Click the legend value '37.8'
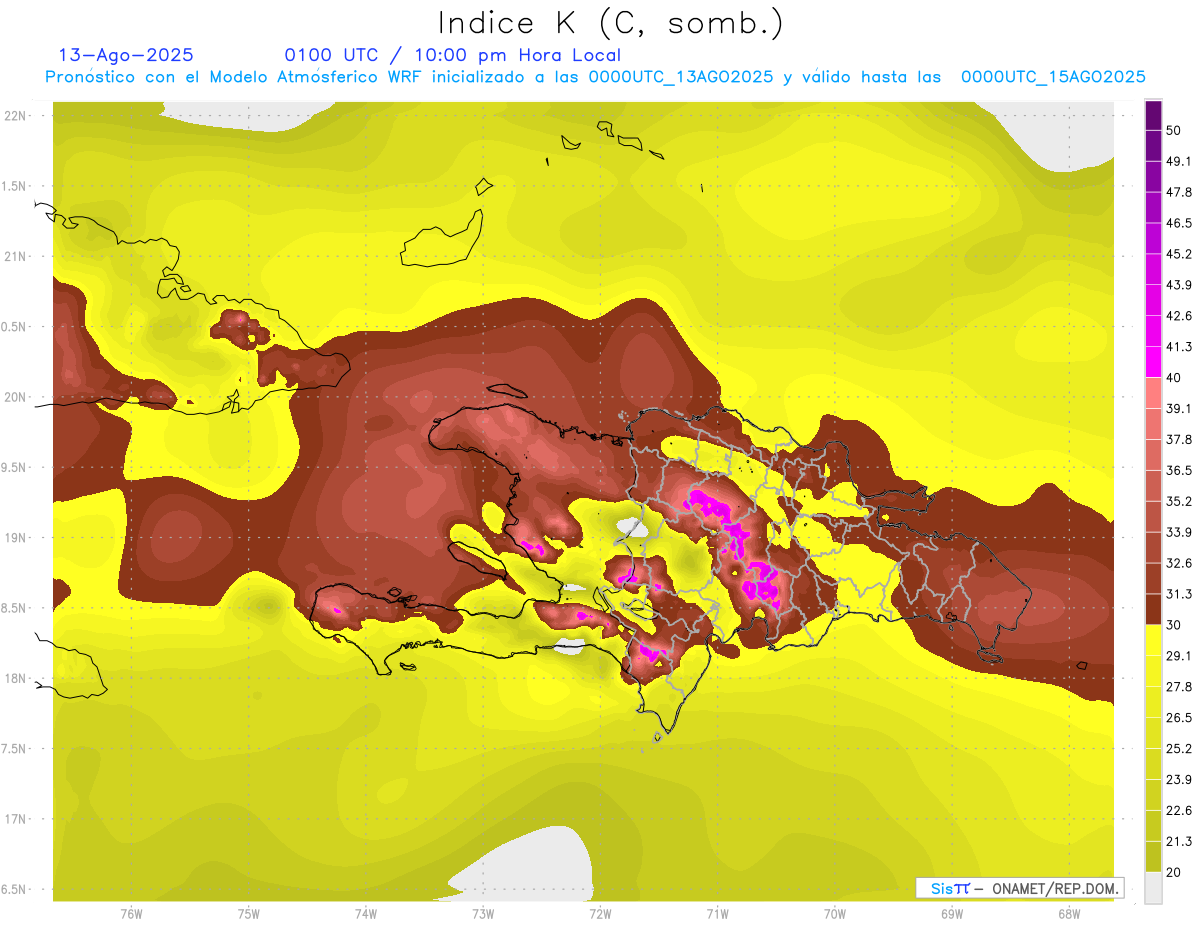 point(1179,439)
